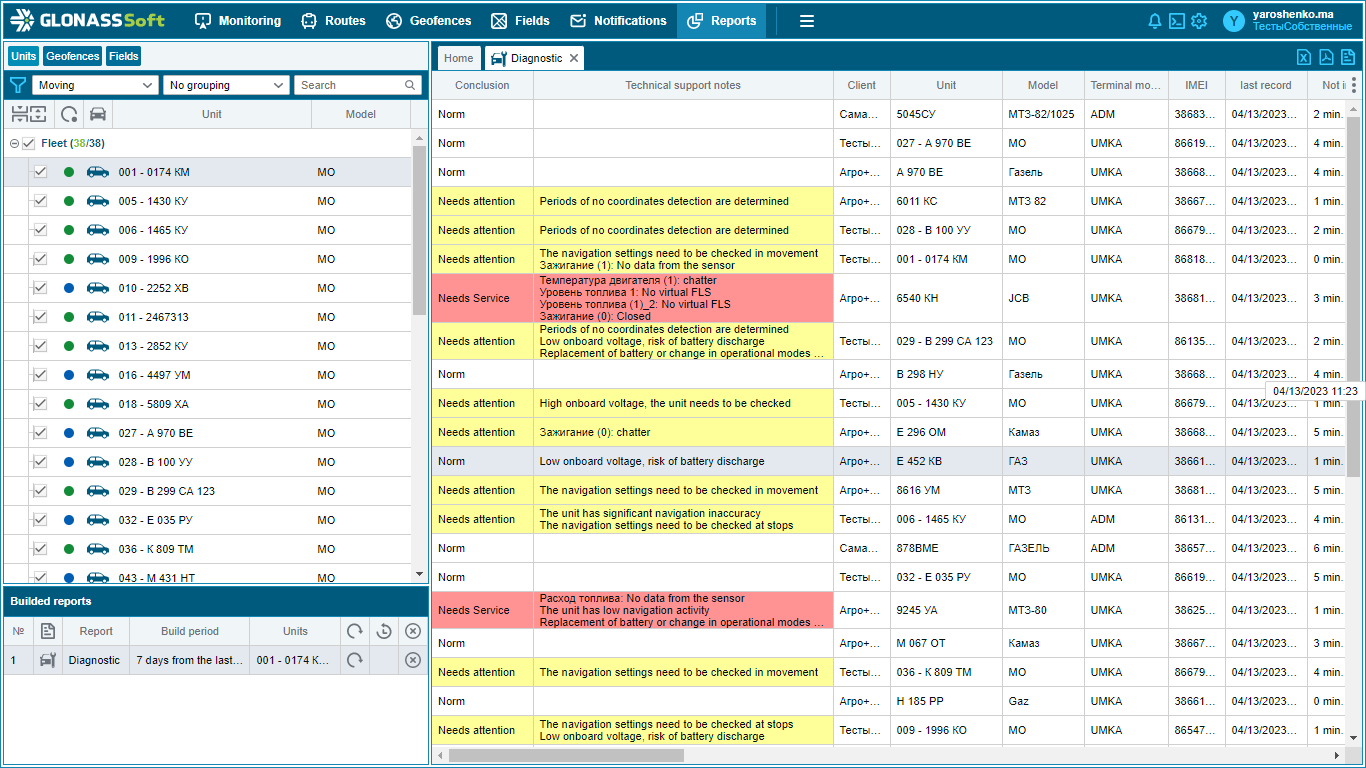Click the remove all header icon
Viewport: 1366px width, 768px height.
(412, 631)
